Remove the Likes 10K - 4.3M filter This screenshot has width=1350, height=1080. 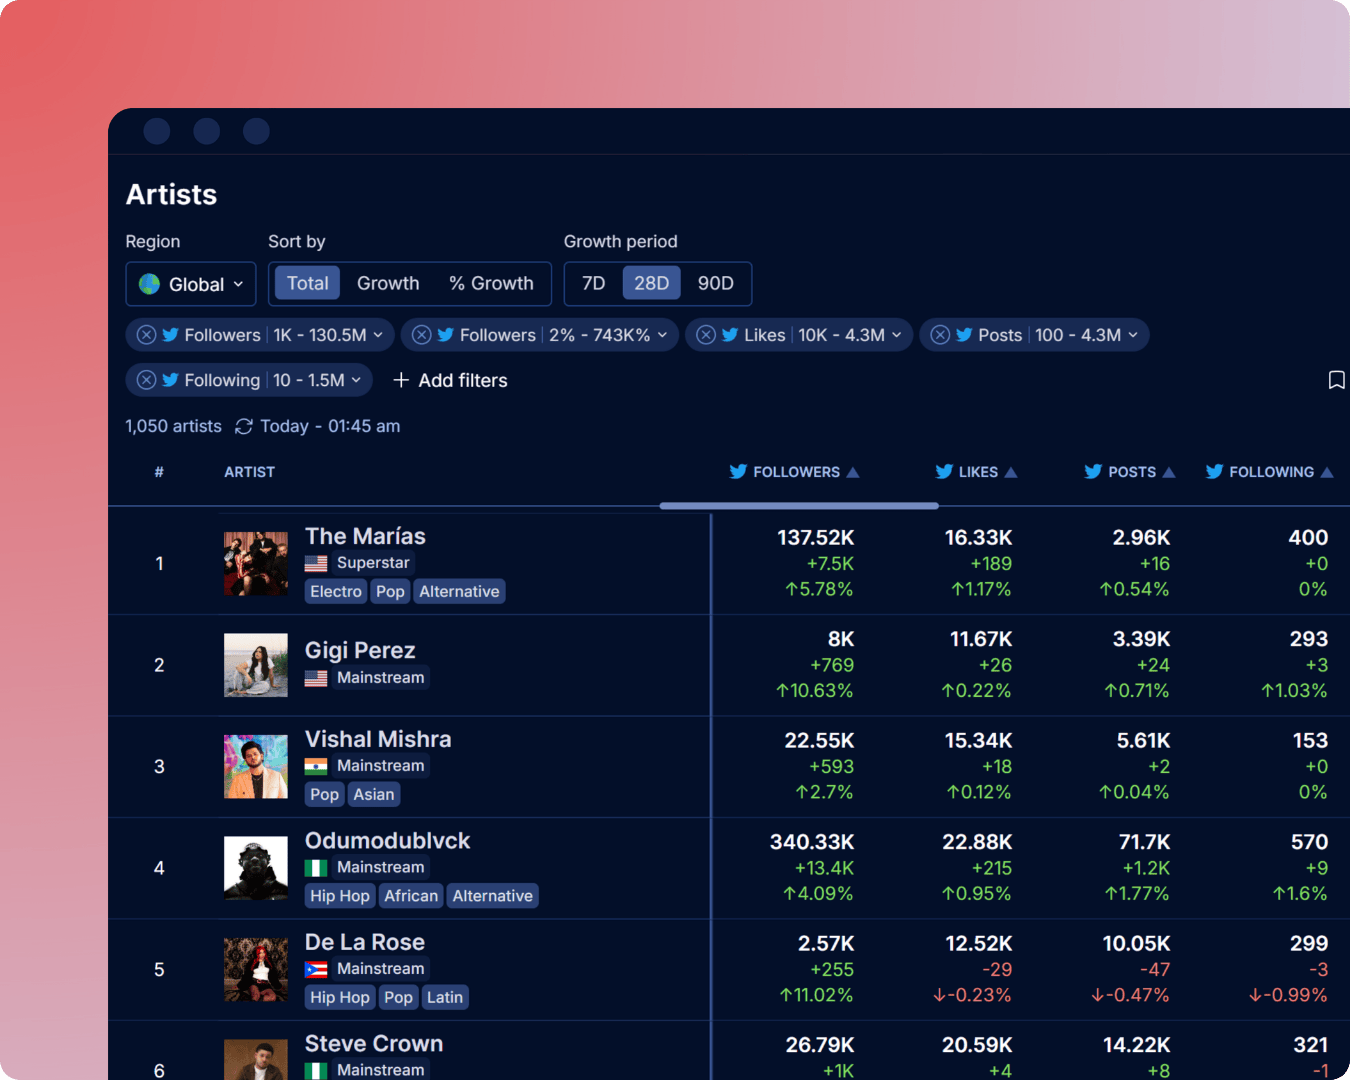point(706,334)
